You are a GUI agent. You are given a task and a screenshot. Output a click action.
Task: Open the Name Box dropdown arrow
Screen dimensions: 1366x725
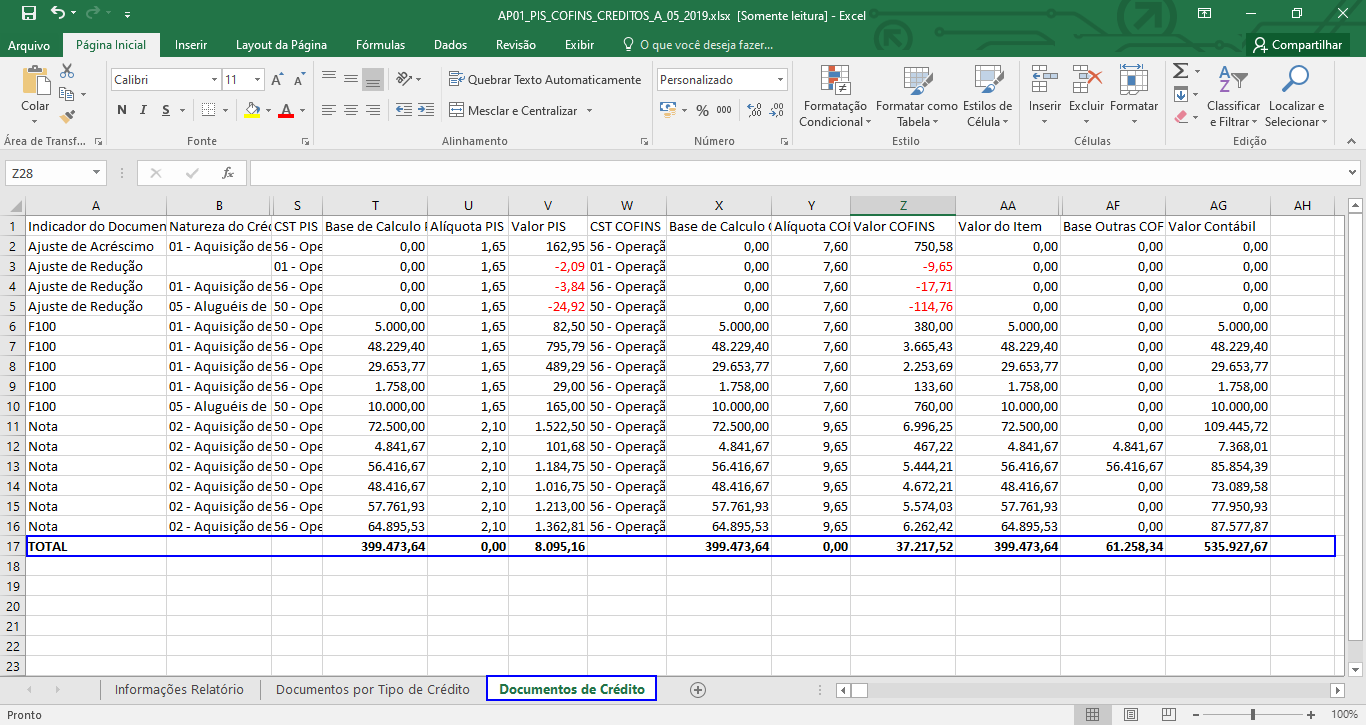pyautogui.click(x=96, y=173)
